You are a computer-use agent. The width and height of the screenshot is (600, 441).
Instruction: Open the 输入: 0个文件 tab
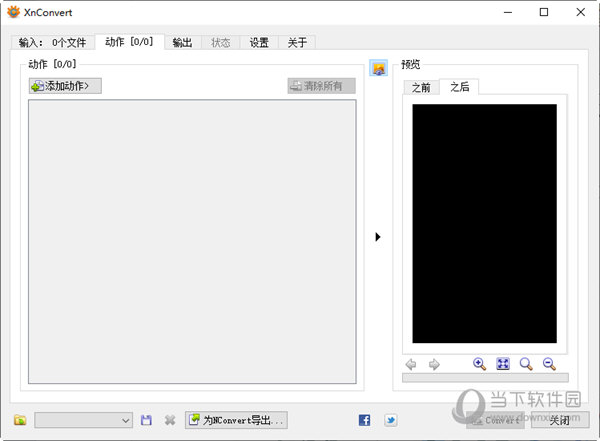point(52,42)
